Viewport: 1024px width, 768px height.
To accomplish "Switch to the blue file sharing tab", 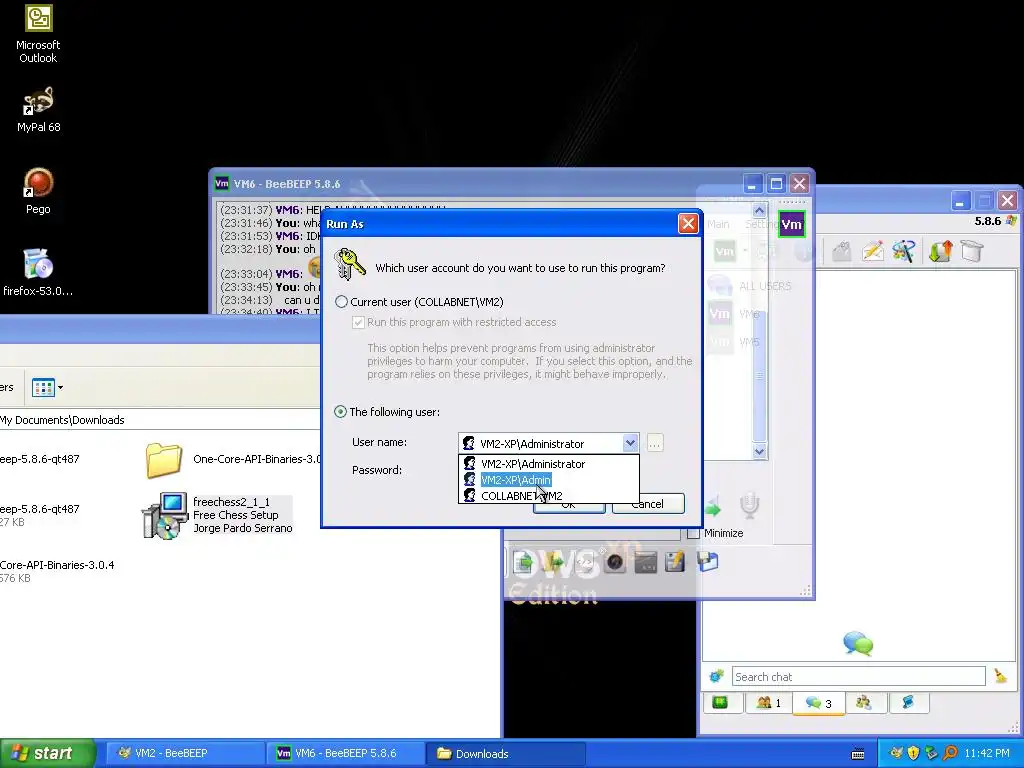I will [x=908, y=703].
